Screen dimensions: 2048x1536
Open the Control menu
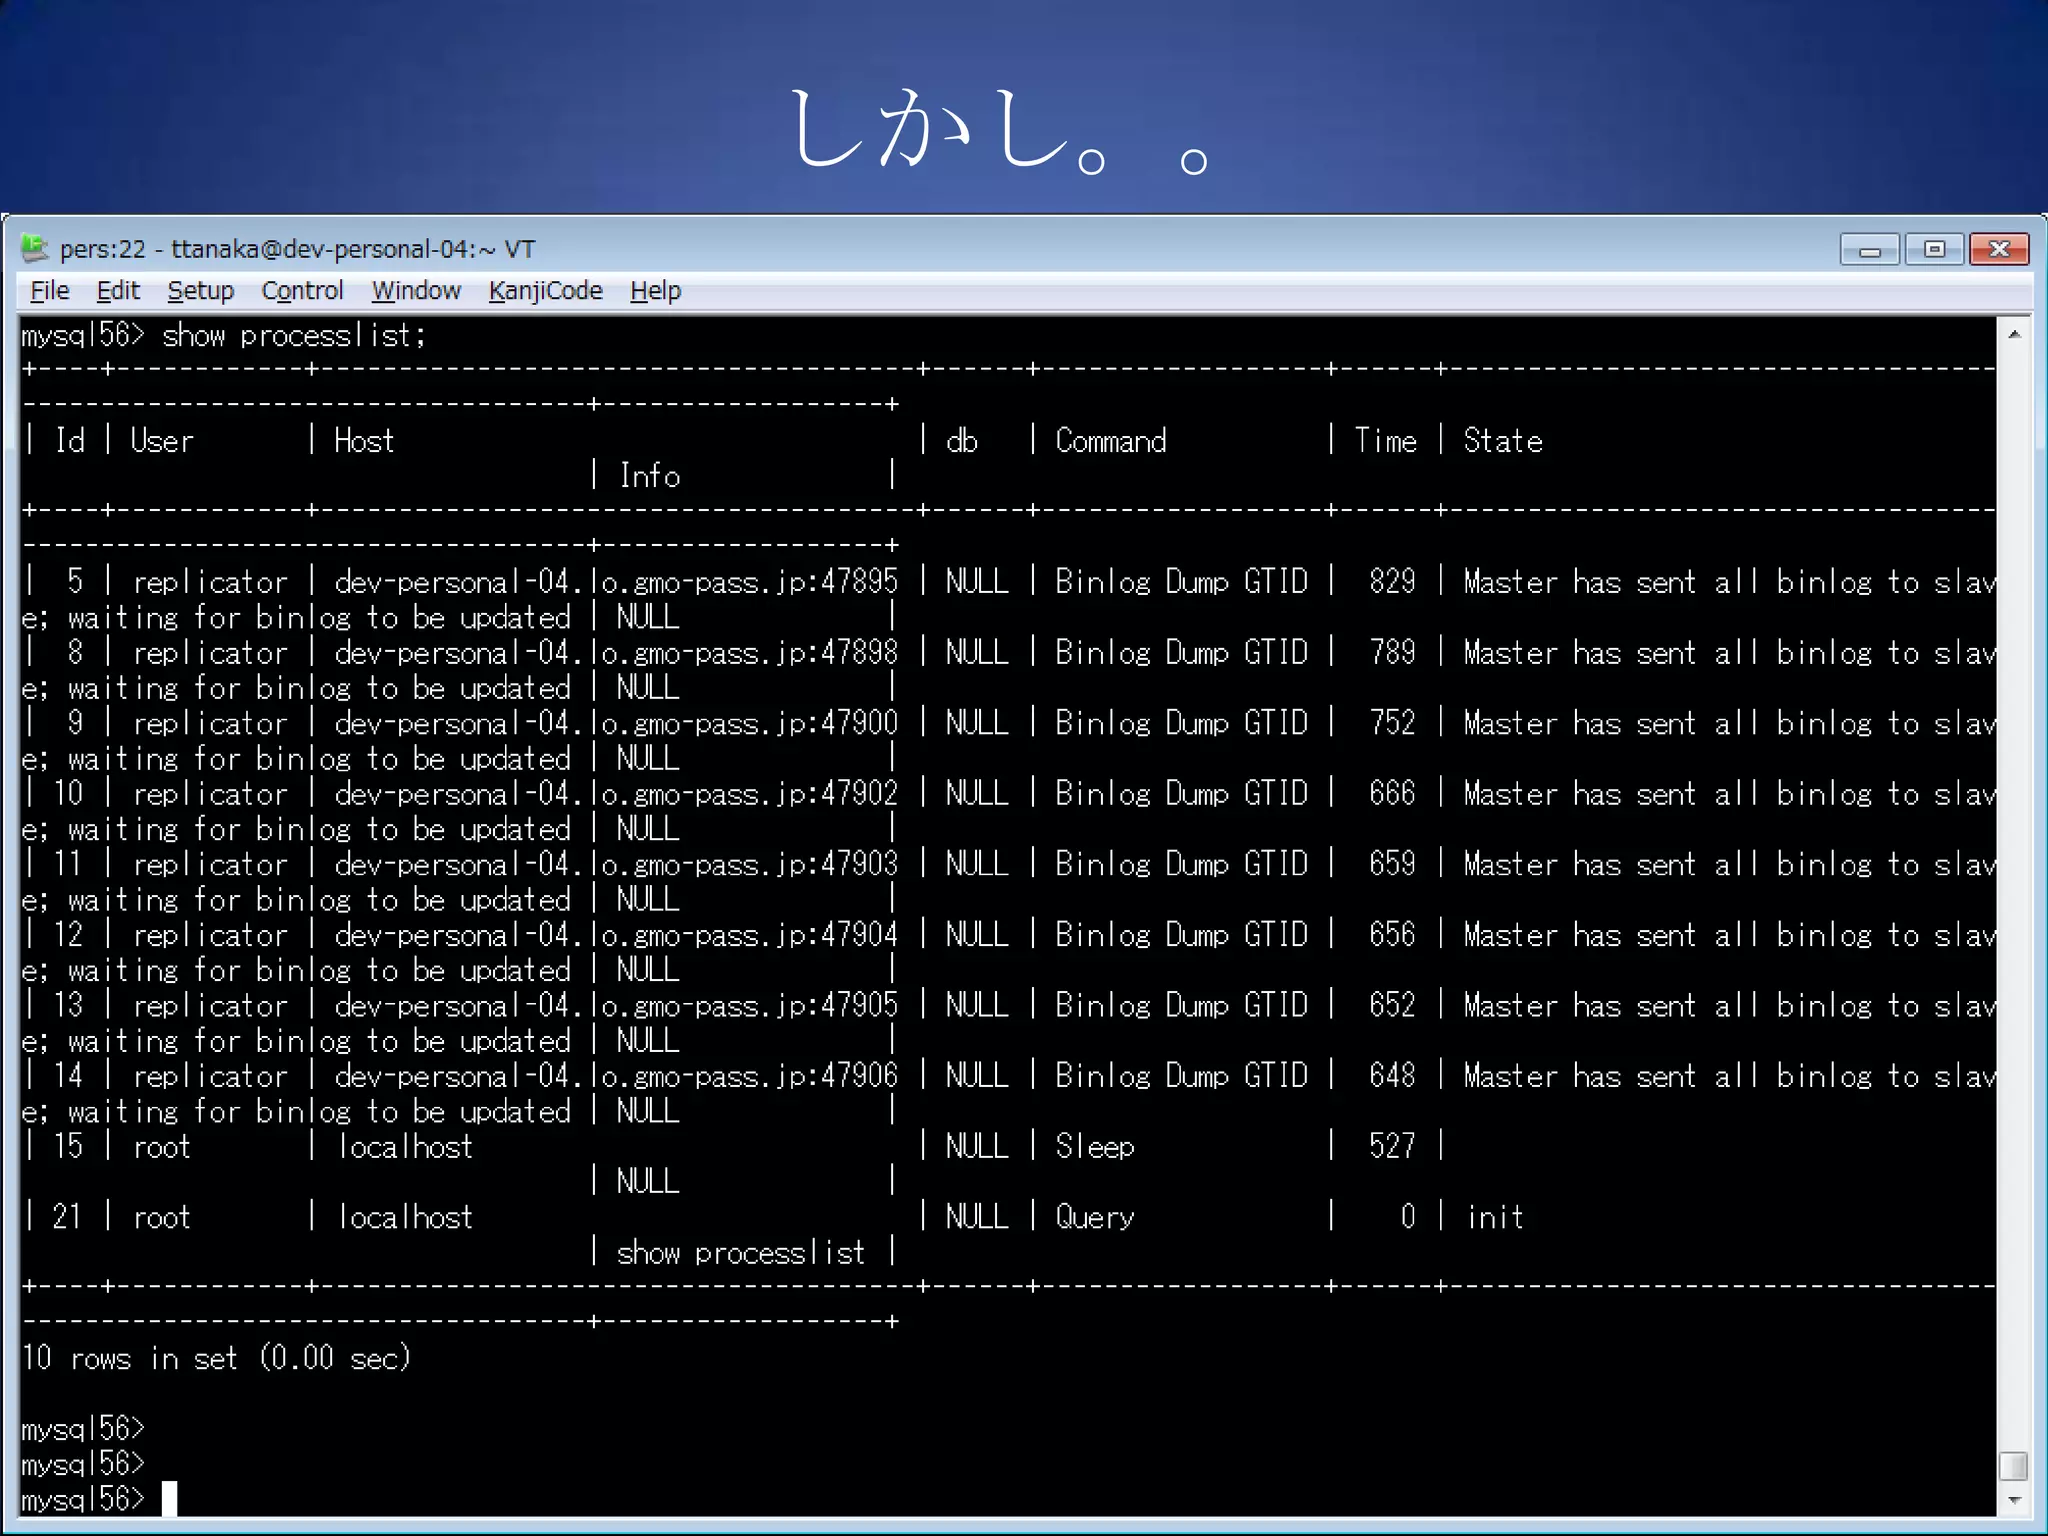302,291
